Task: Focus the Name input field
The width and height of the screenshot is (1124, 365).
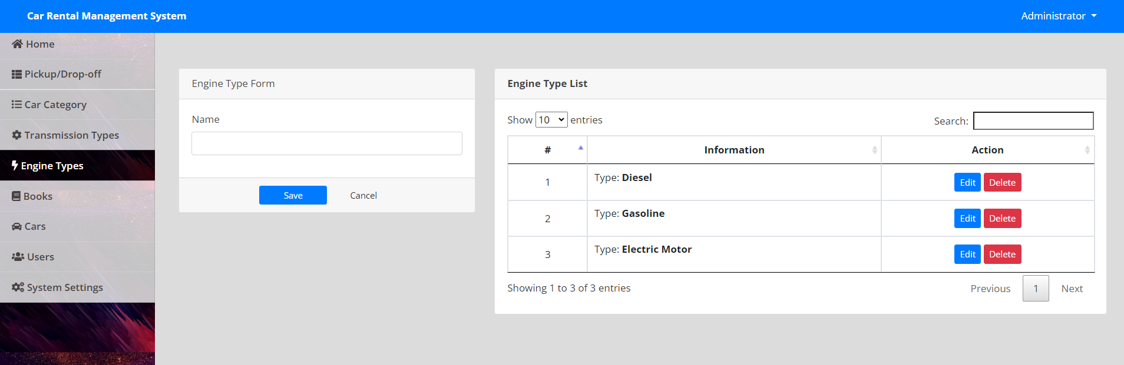Action: coord(327,143)
